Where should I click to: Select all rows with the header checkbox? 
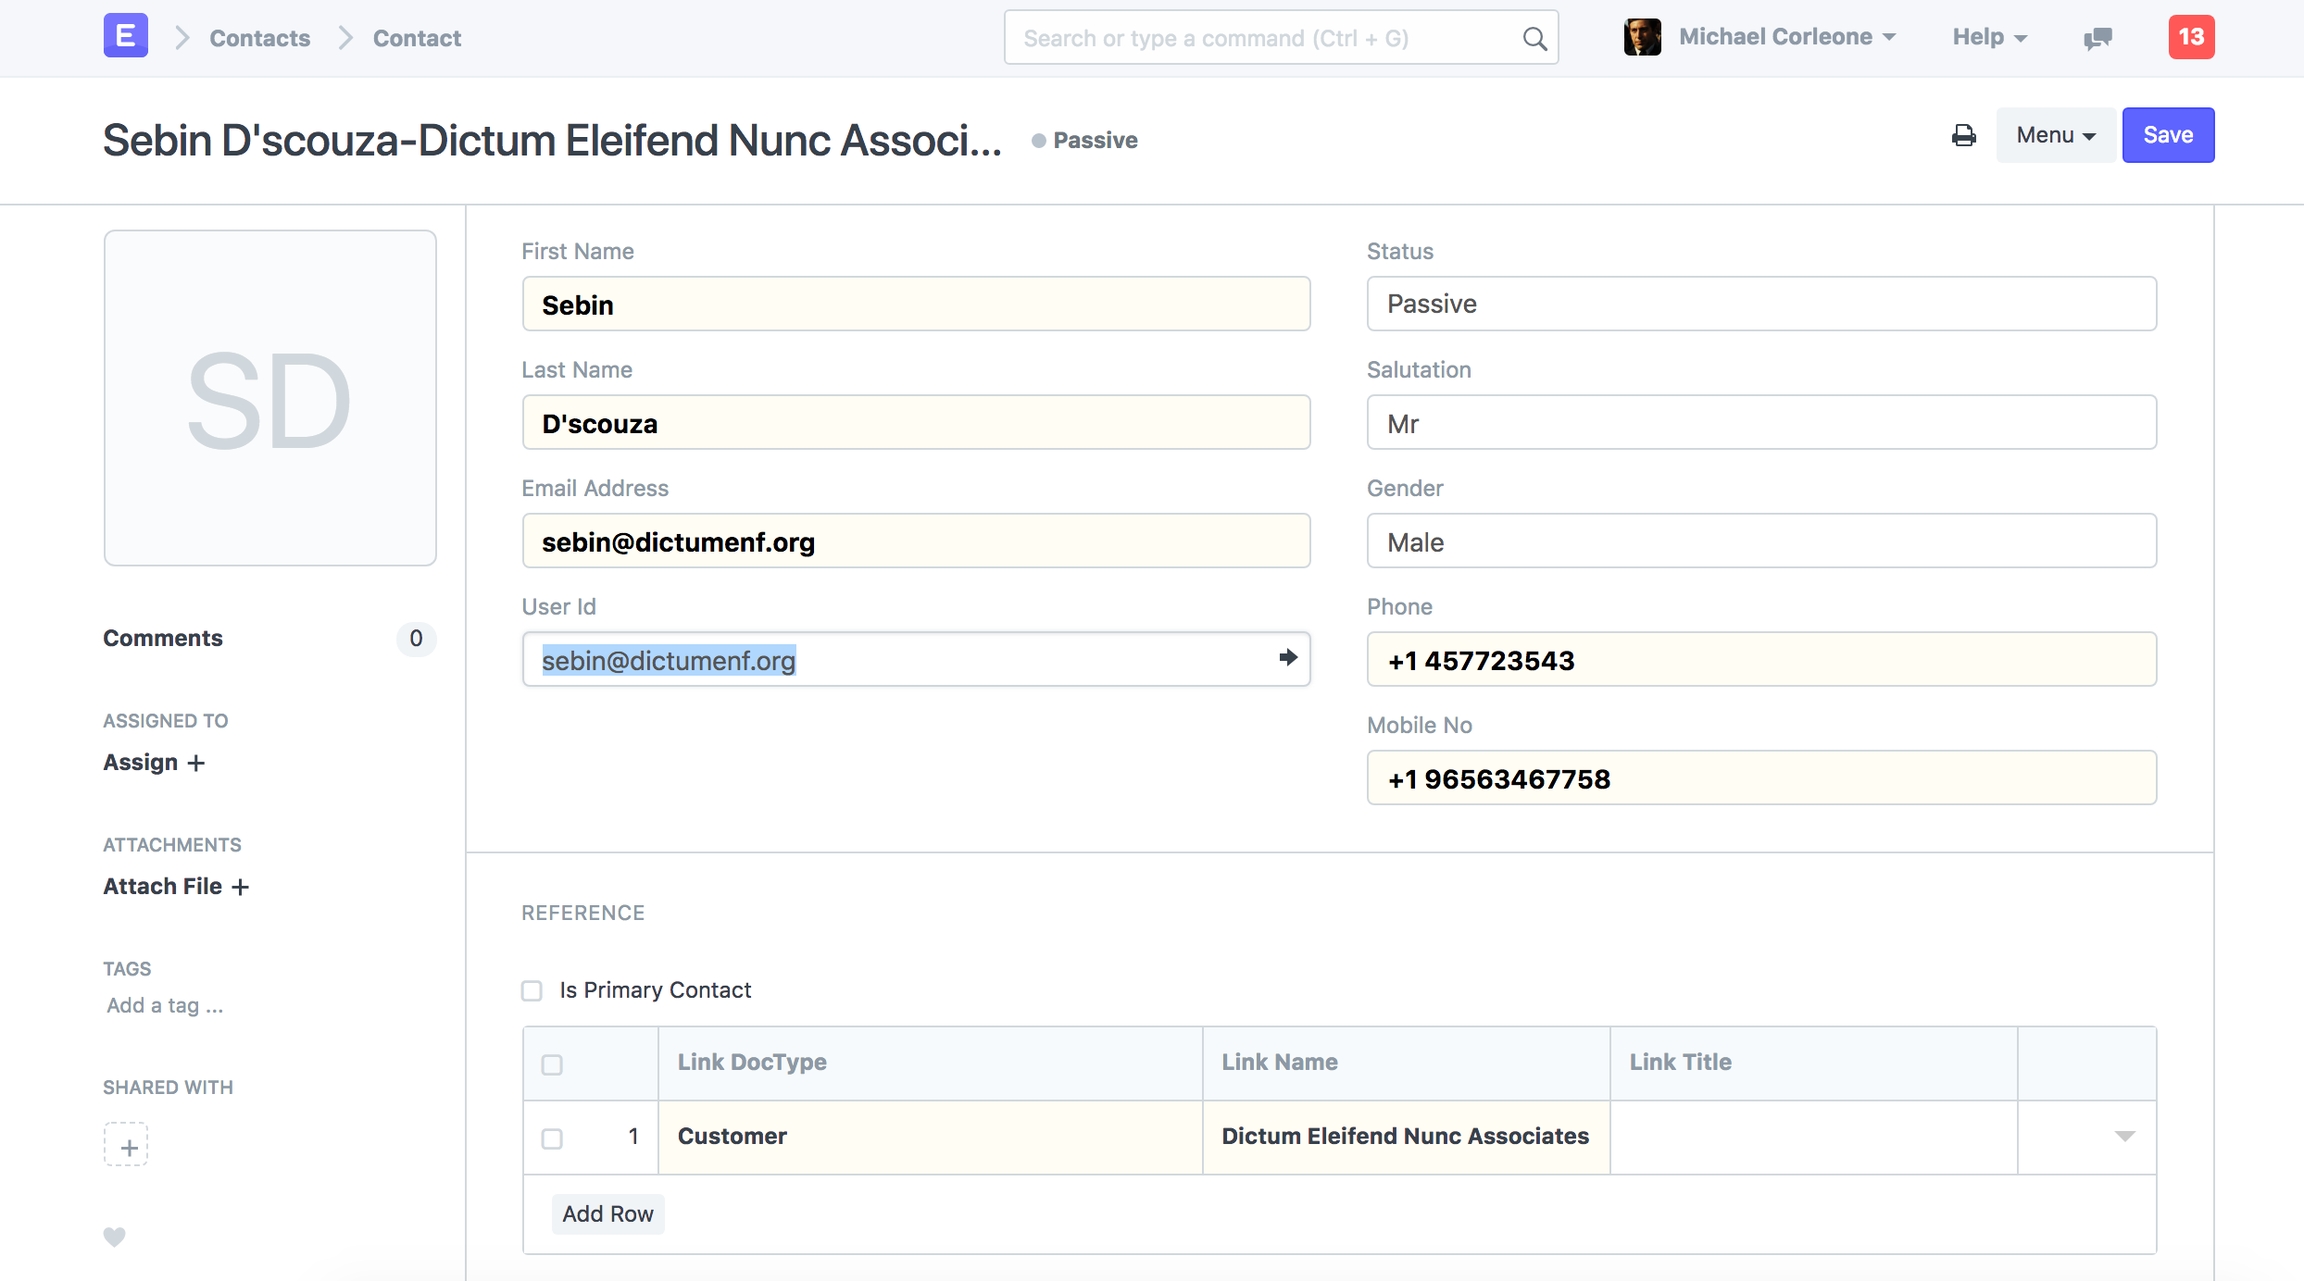[552, 1064]
